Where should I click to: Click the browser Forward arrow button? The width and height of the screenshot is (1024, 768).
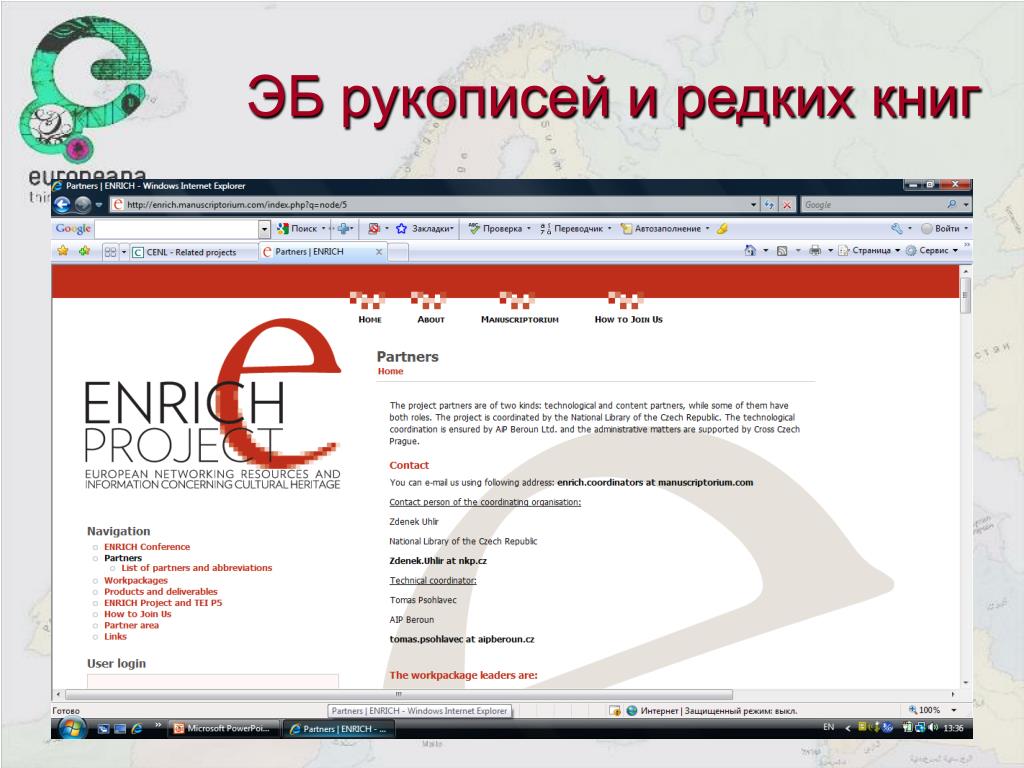coord(82,205)
